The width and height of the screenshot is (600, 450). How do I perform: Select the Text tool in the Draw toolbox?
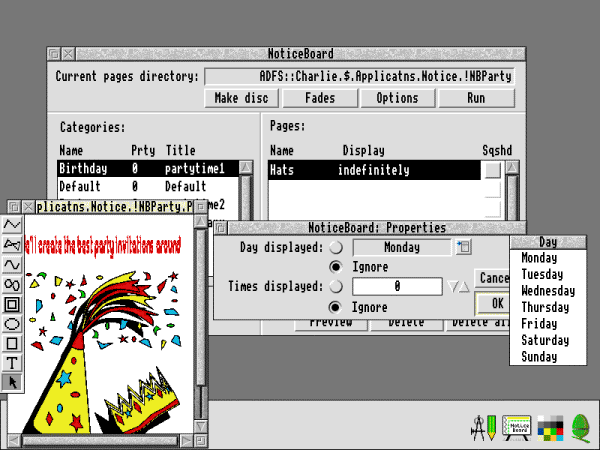click(x=12, y=362)
